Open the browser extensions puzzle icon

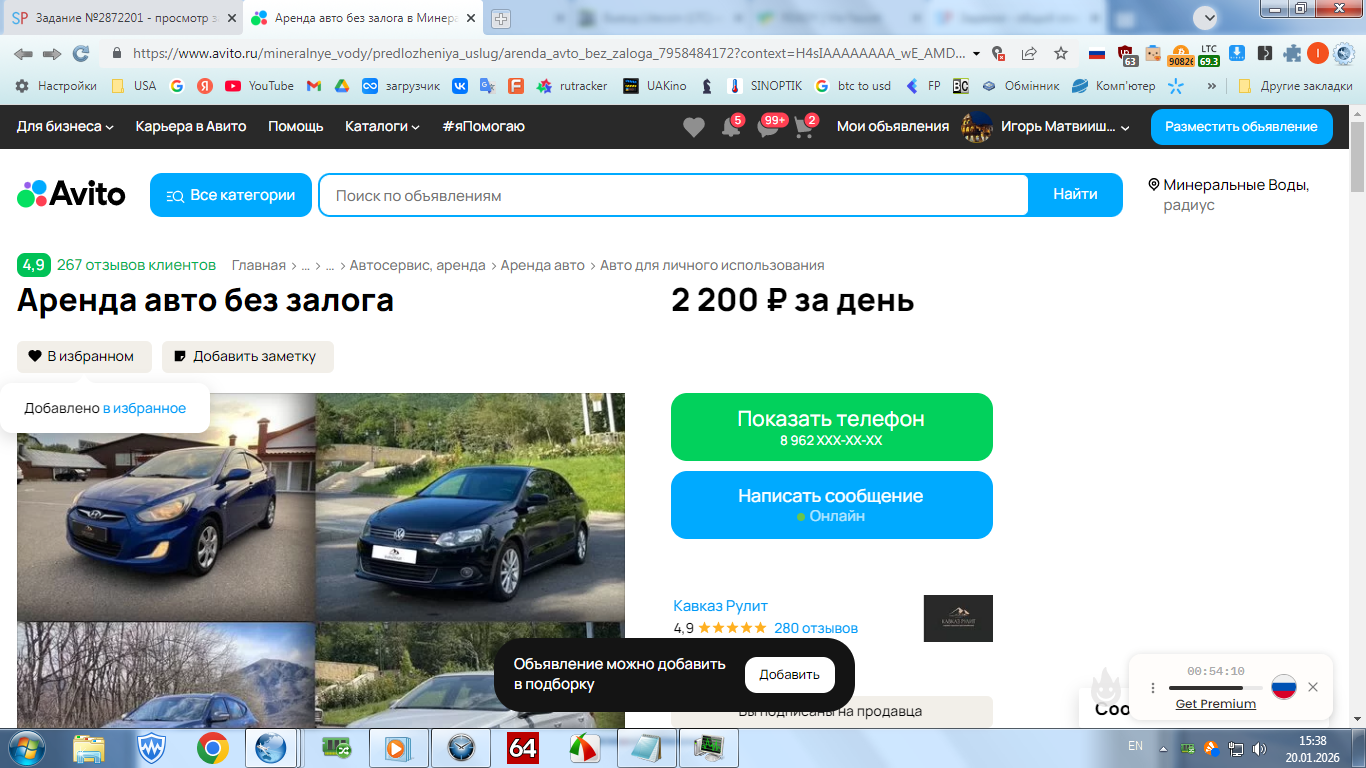tap(1293, 54)
